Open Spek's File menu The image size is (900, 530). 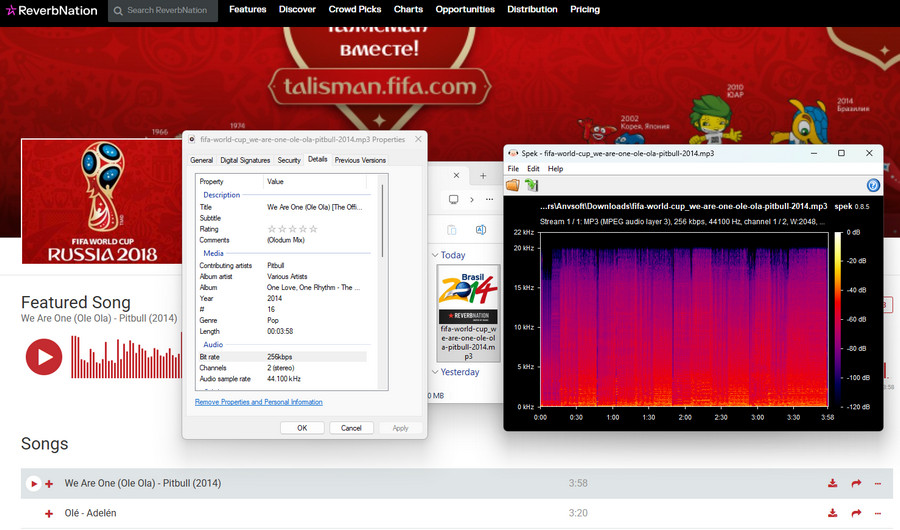pyautogui.click(x=513, y=169)
